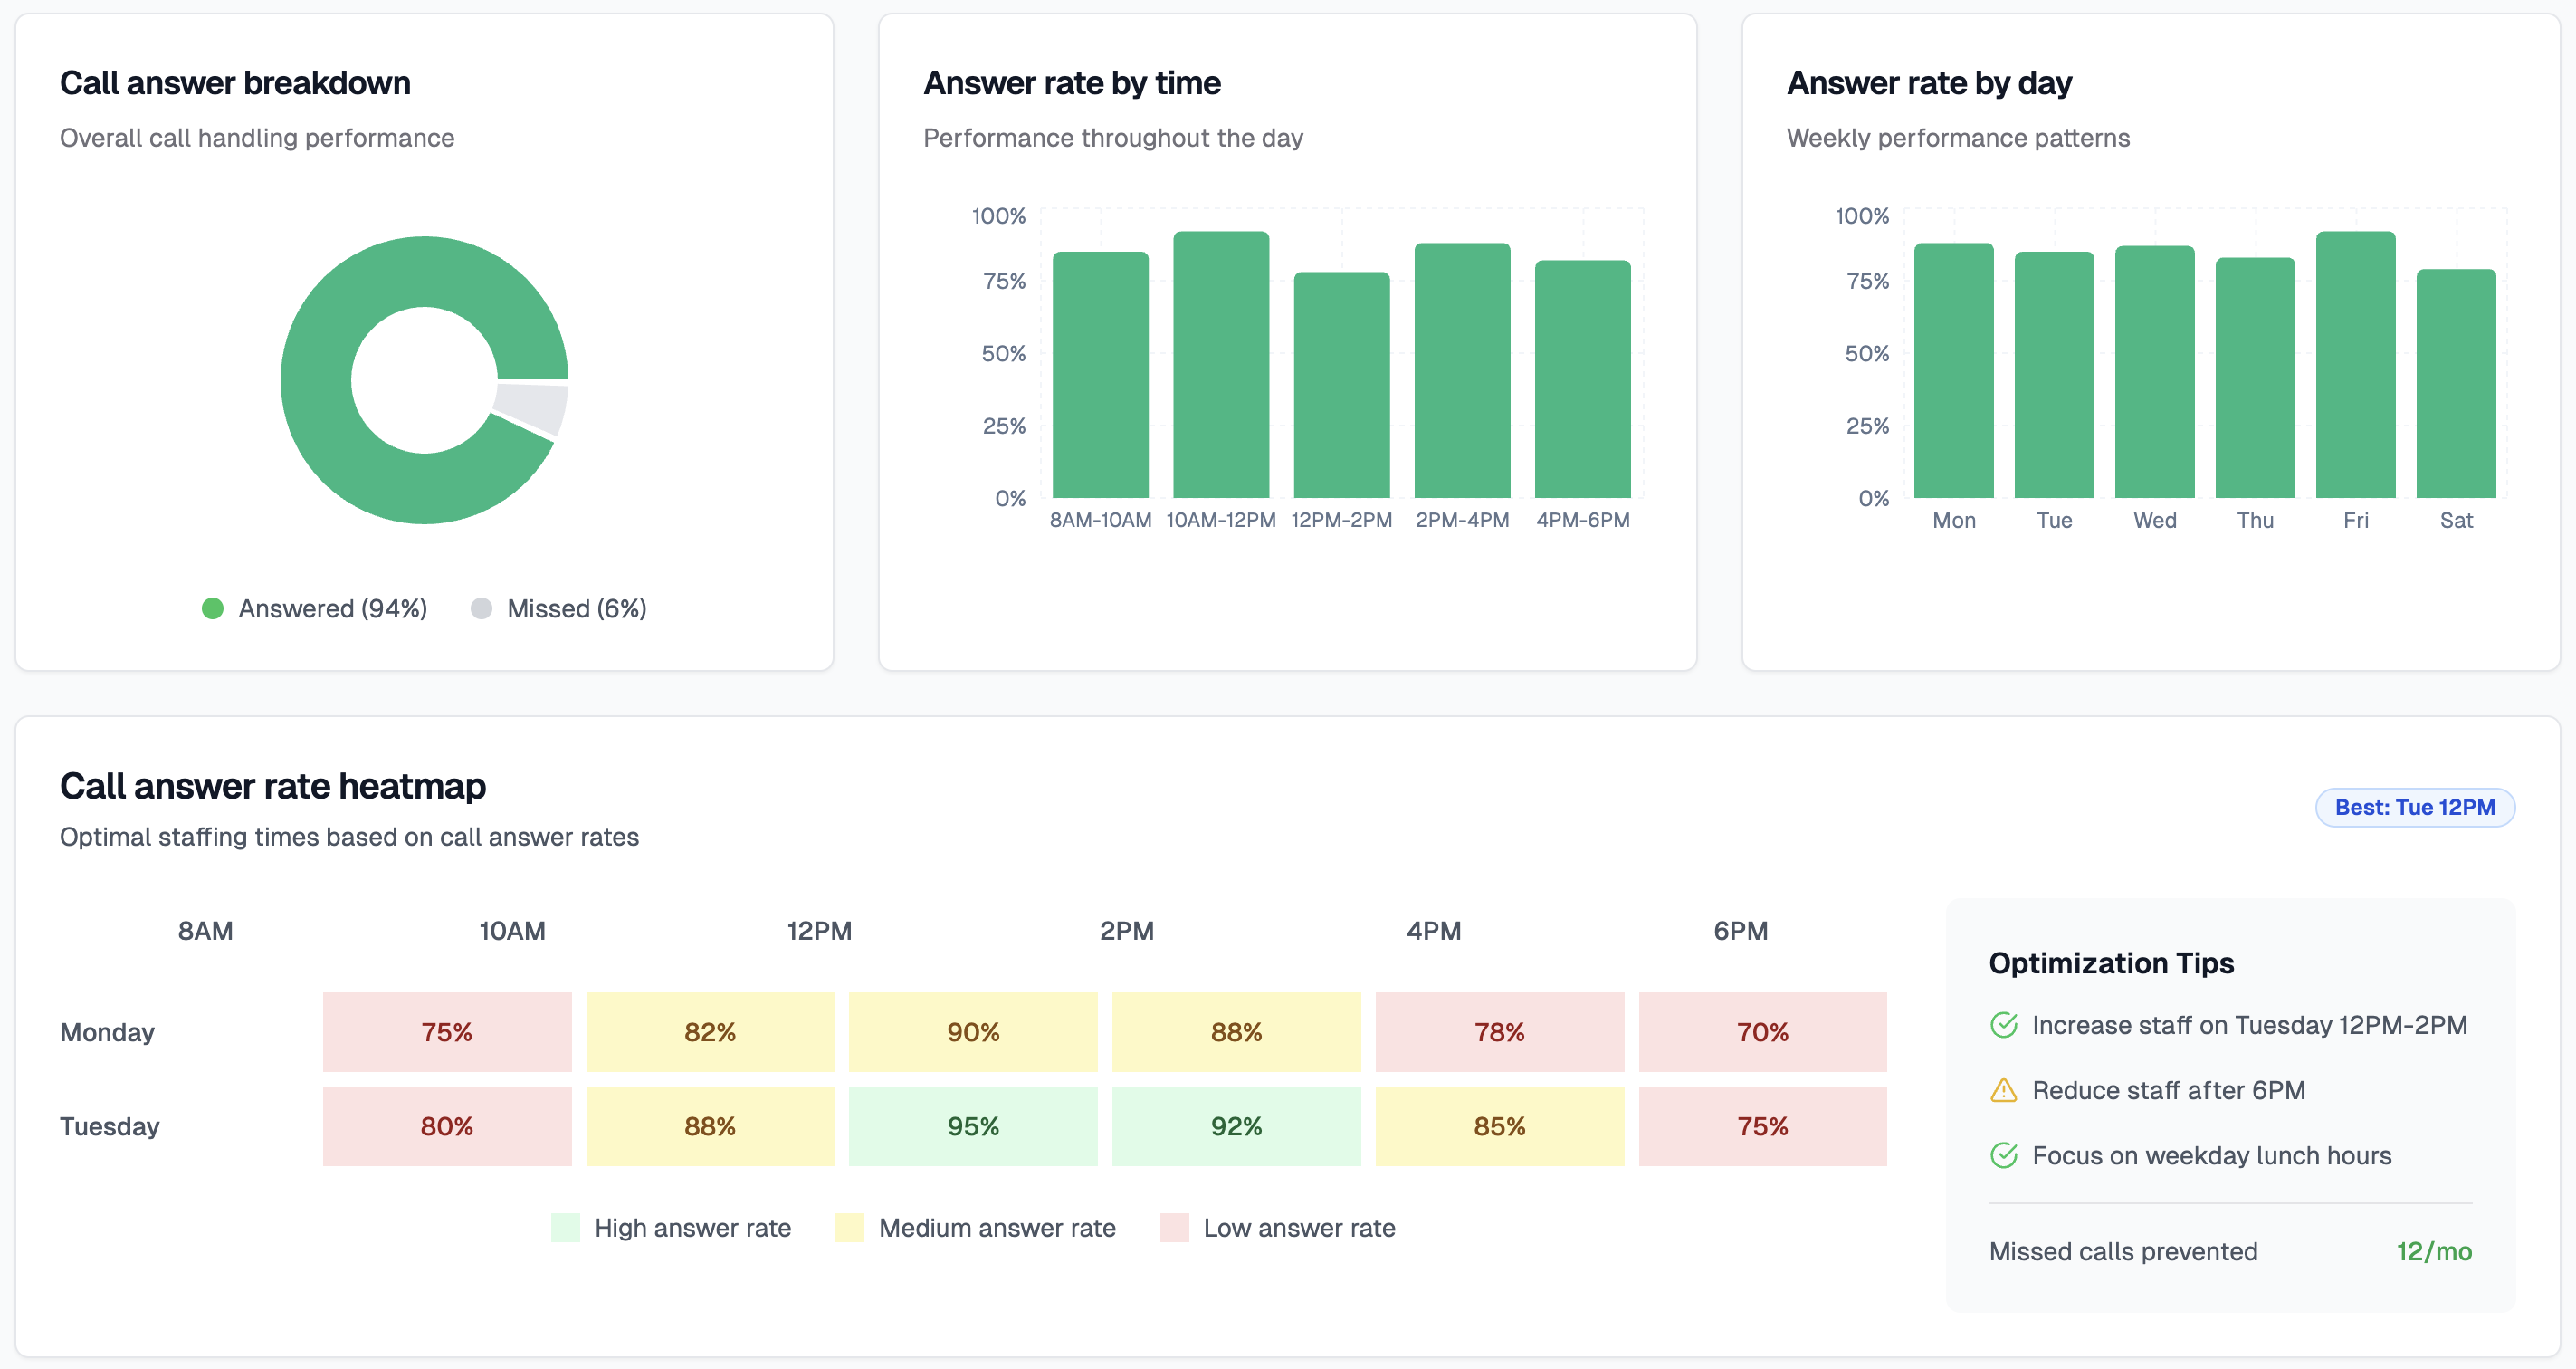Screen dimensions: 2576x1369
Task: Click the gray Missed legend dot
Action: click(482, 608)
